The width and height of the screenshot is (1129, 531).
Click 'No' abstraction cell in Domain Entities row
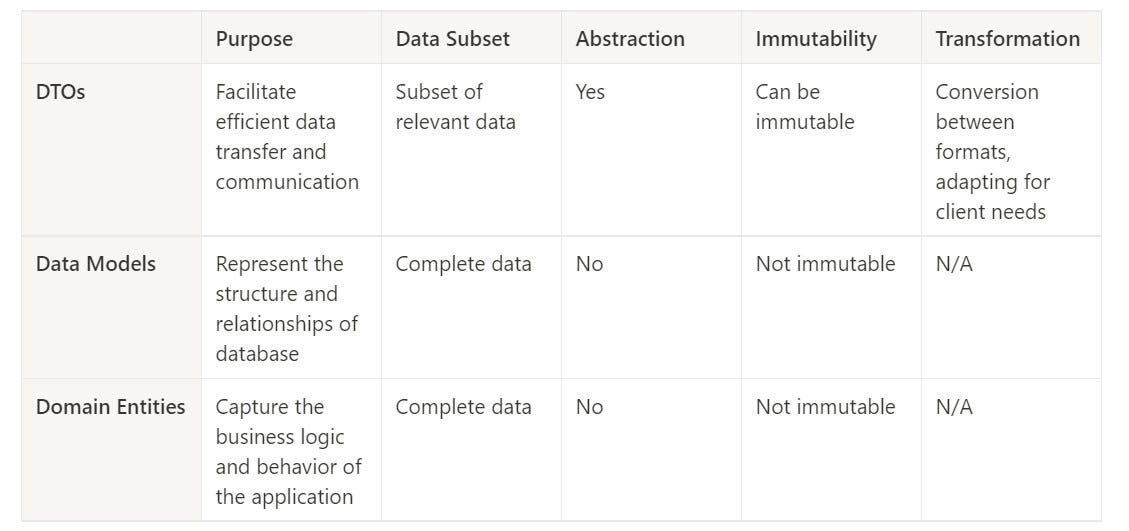pyautogui.click(x=589, y=406)
